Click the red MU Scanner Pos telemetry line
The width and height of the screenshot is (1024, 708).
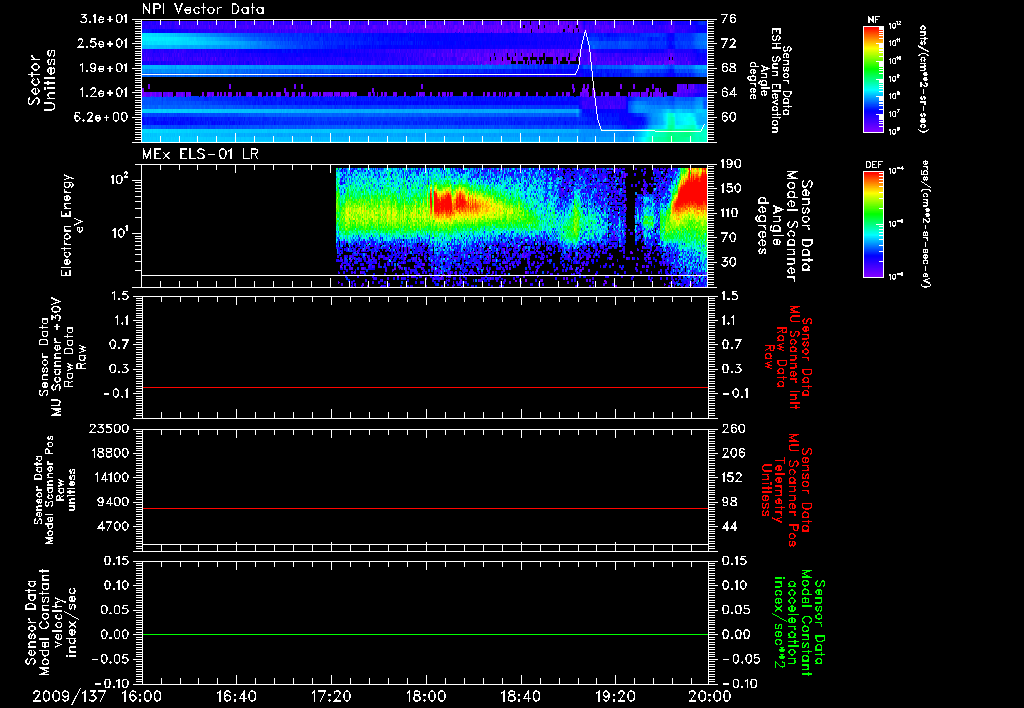point(425,508)
